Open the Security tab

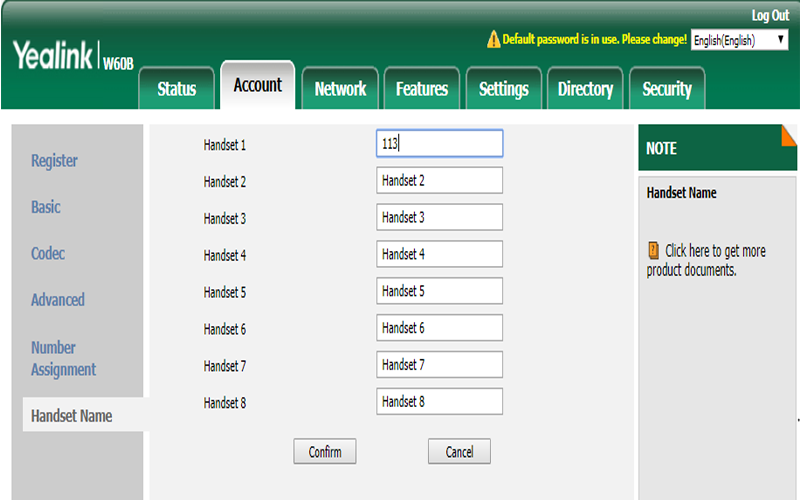[x=667, y=89]
